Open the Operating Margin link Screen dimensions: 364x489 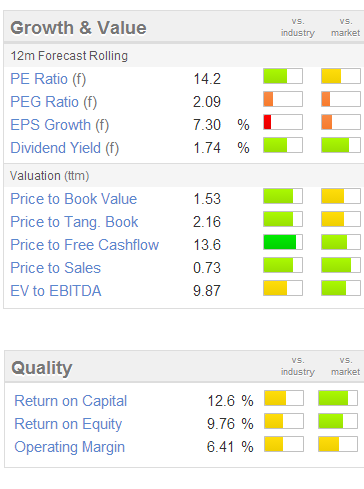70,447
